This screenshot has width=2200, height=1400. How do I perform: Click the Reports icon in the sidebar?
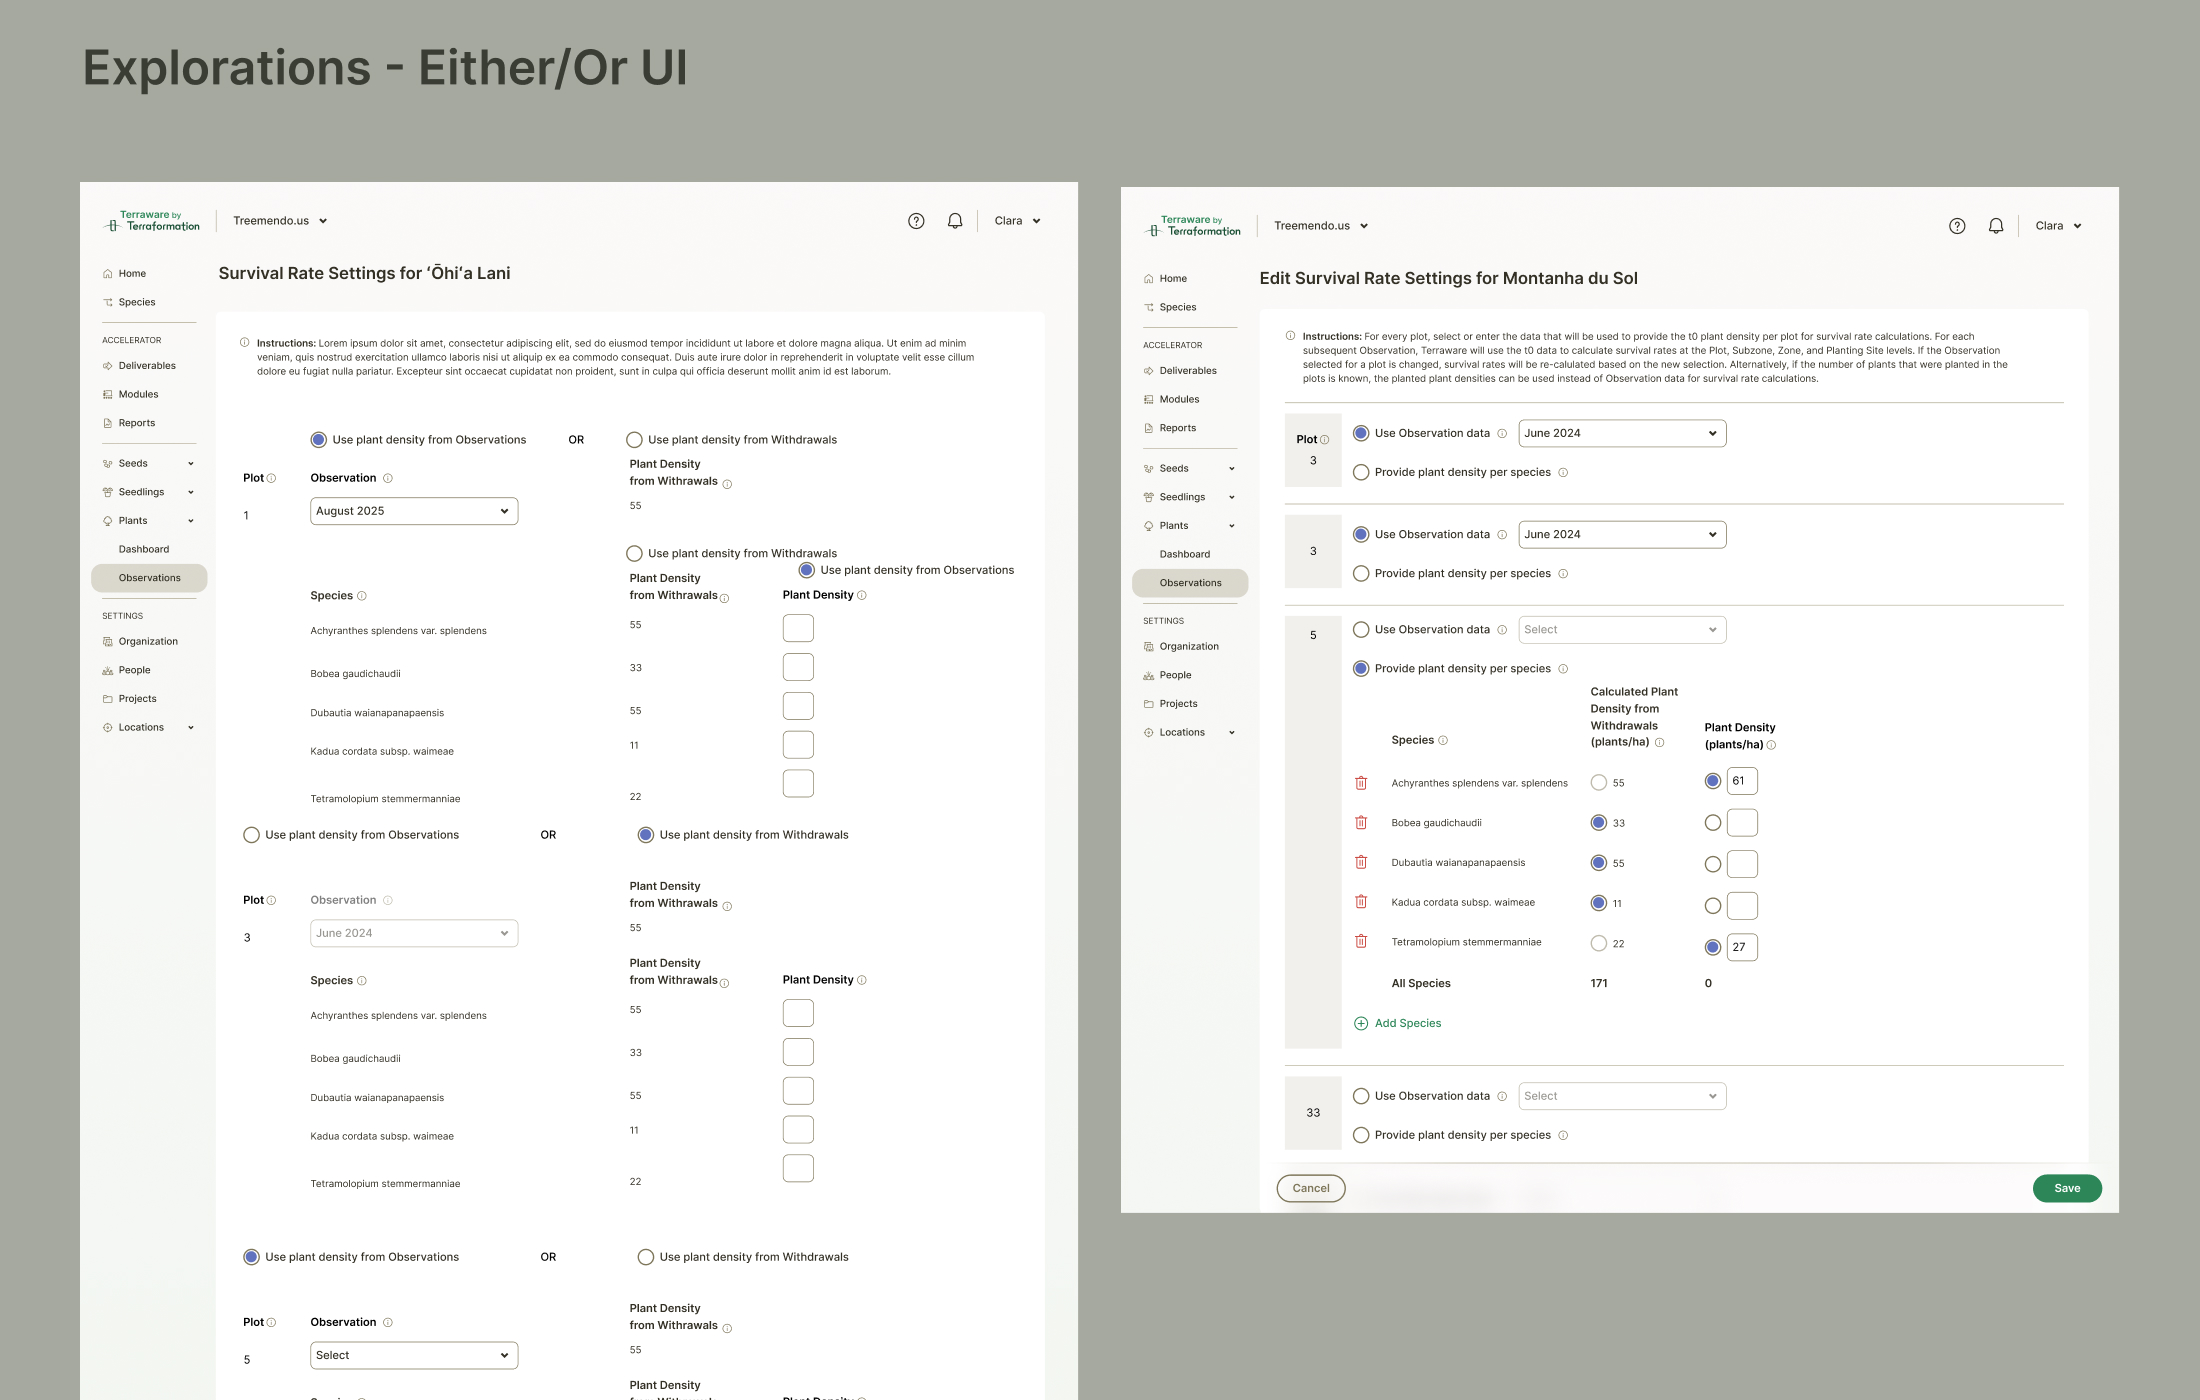pos(108,422)
